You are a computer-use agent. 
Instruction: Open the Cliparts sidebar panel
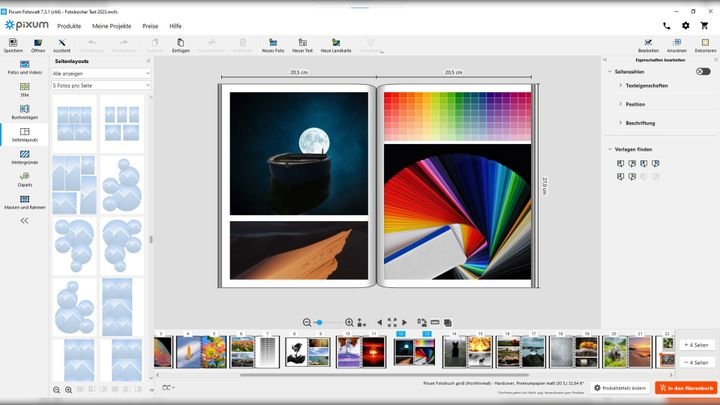click(24, 176)
